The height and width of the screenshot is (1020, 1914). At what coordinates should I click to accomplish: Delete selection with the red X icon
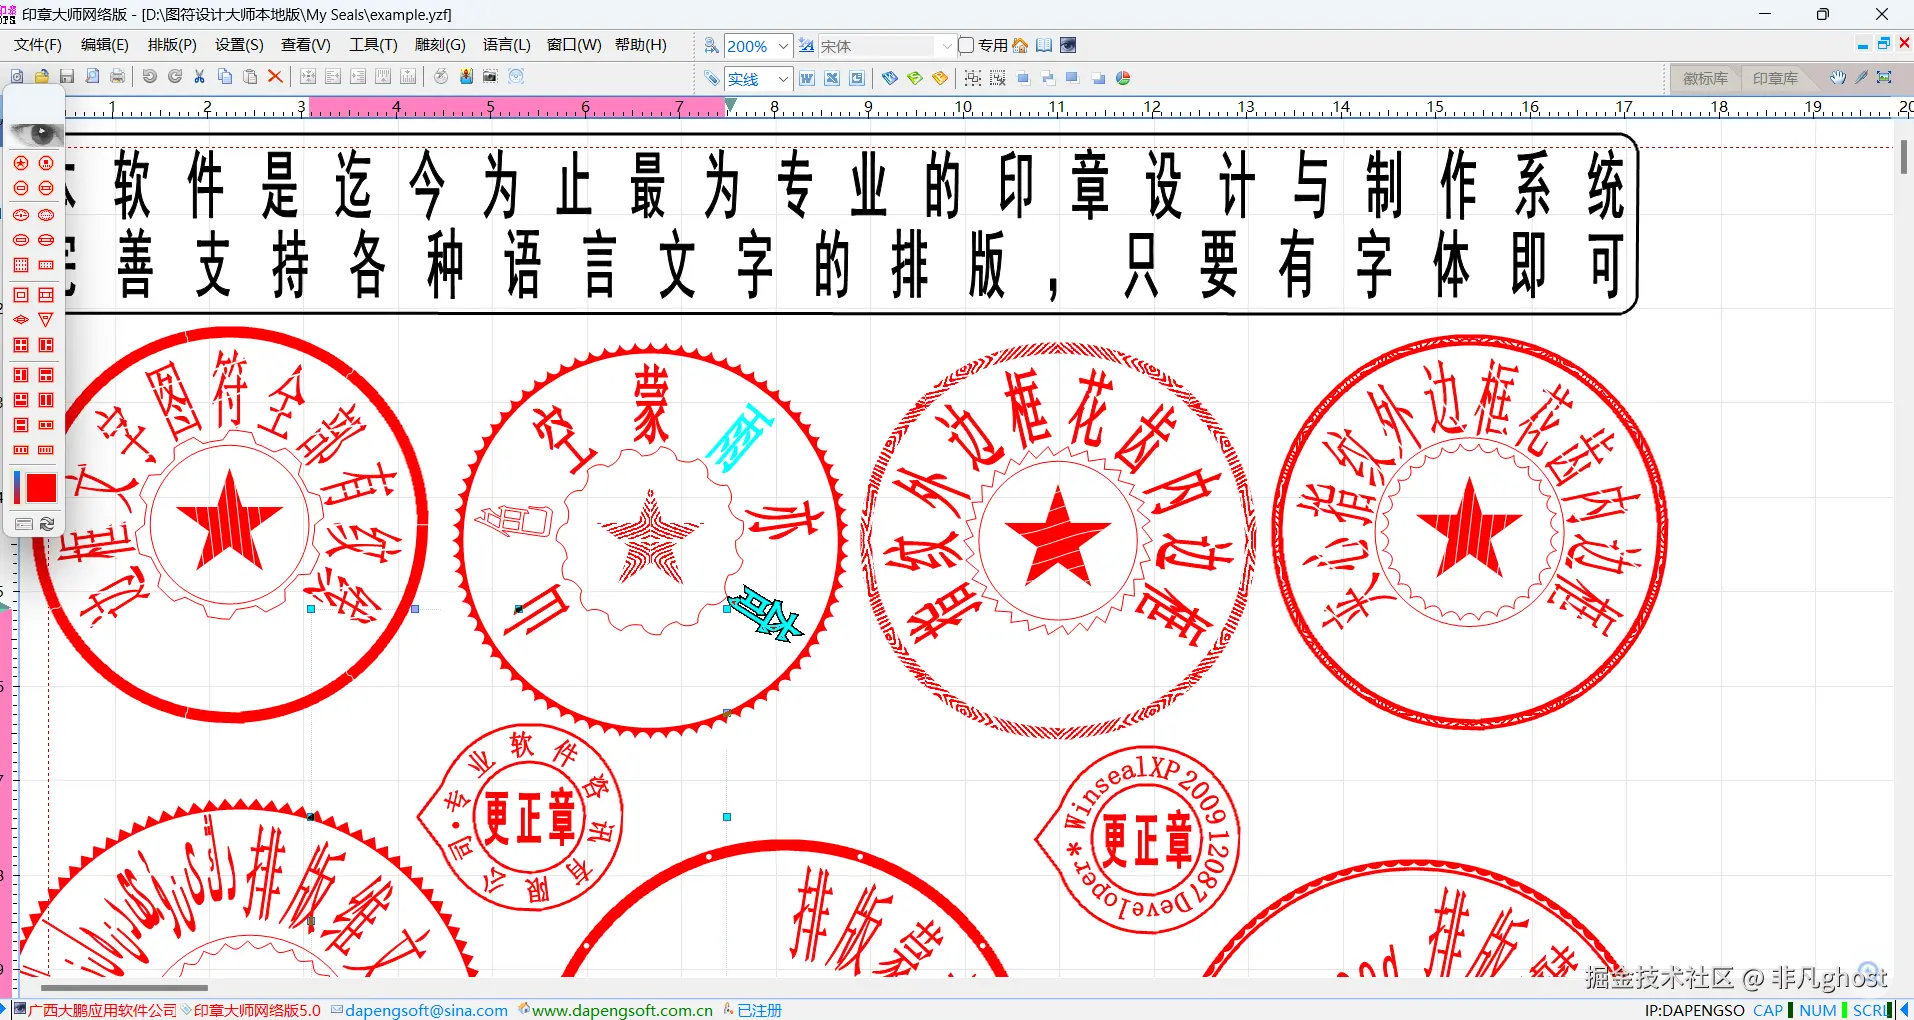[275, 77]
